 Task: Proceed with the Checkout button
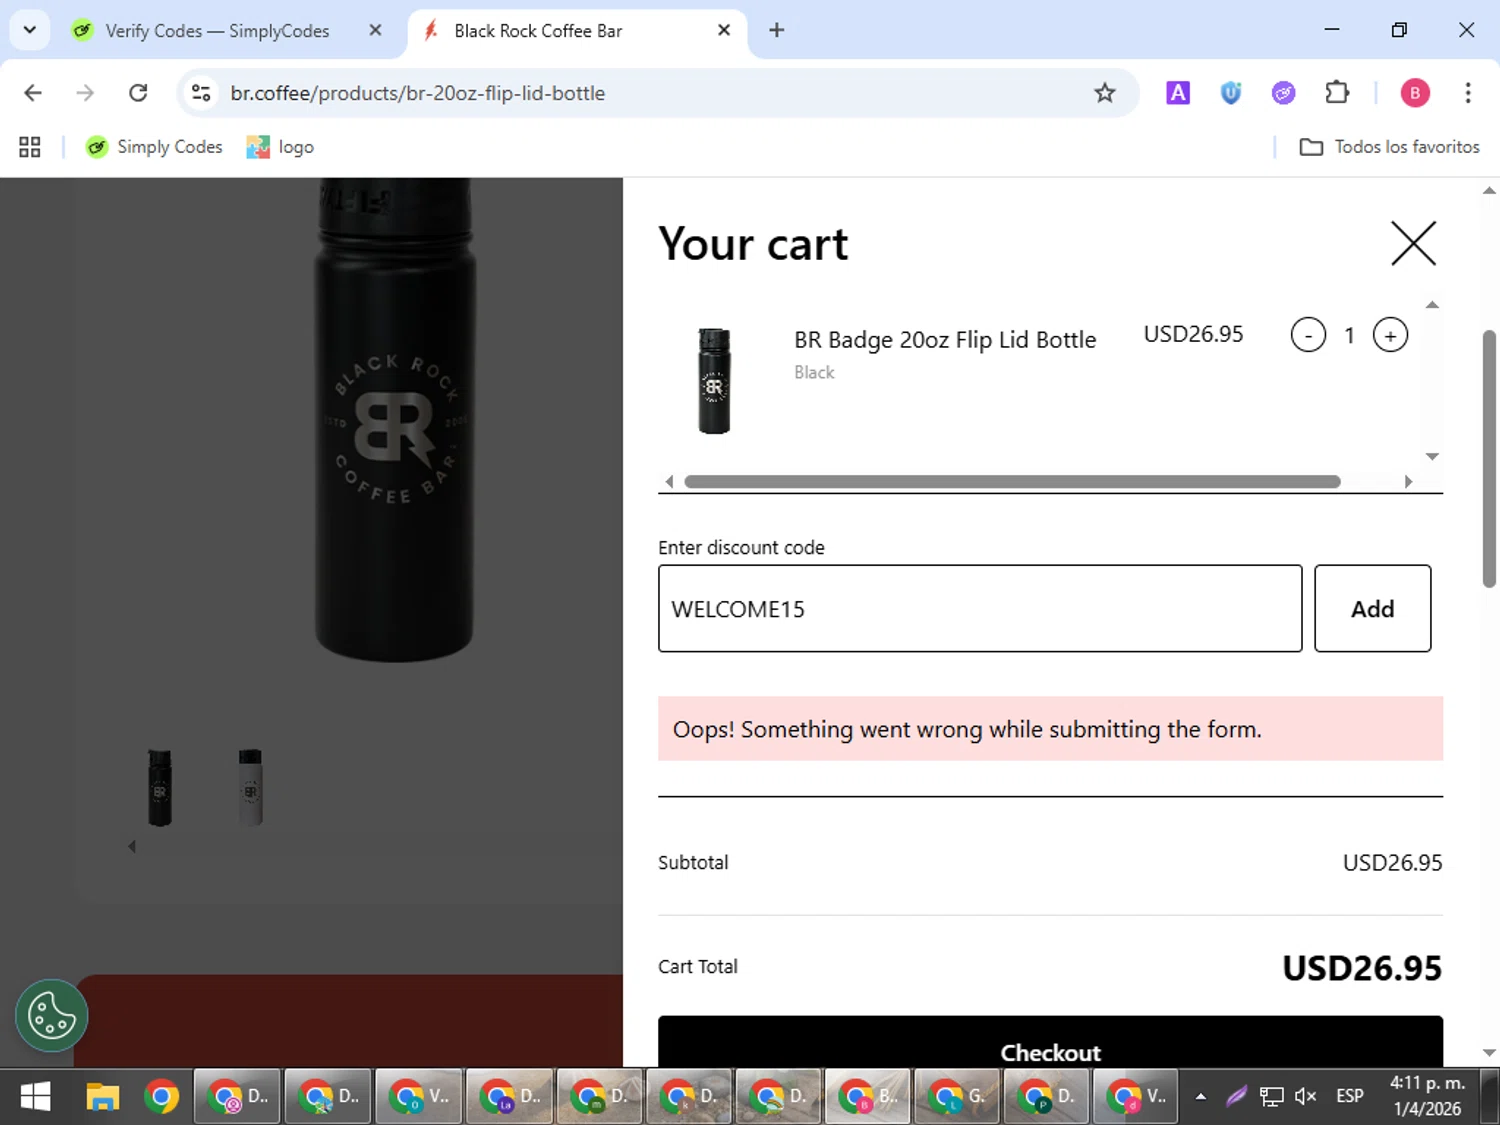click(x=1050, y=1043)
